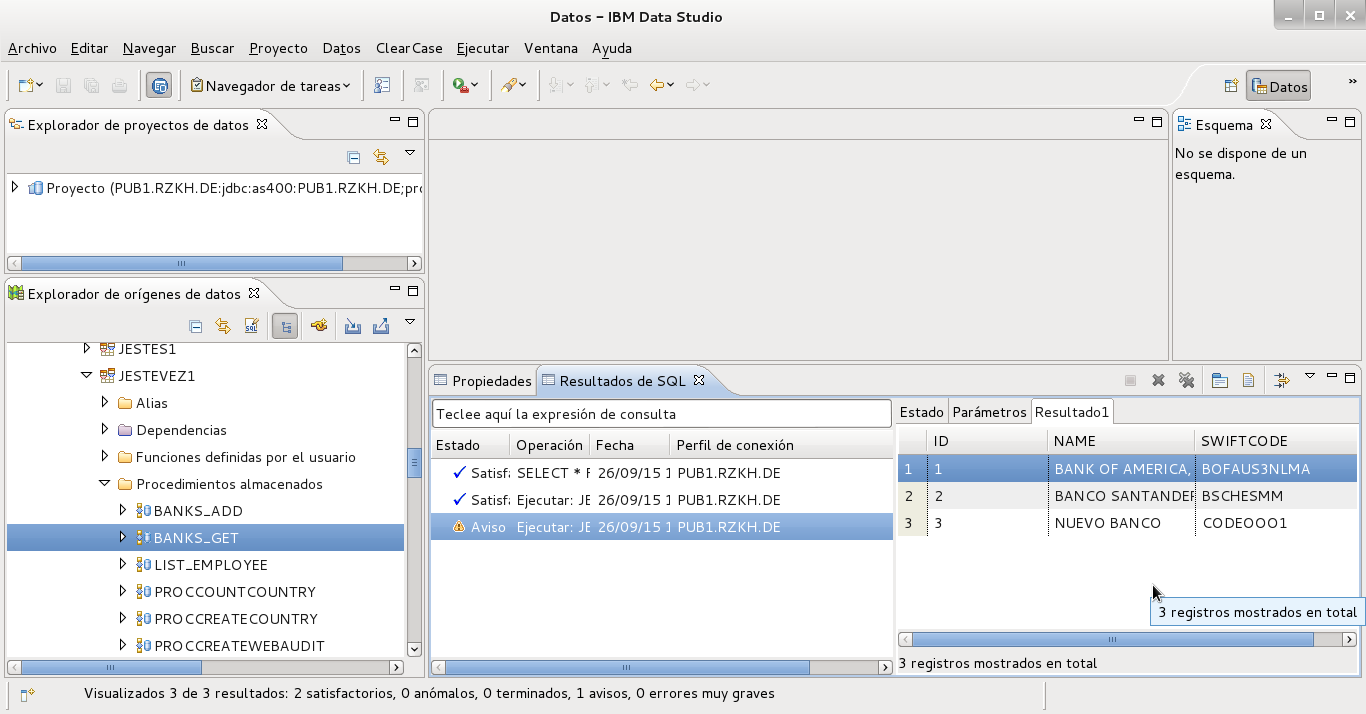Click the remove result X icon
This screenshot has height=714, width=1366.
click(x=1158, y=380)
